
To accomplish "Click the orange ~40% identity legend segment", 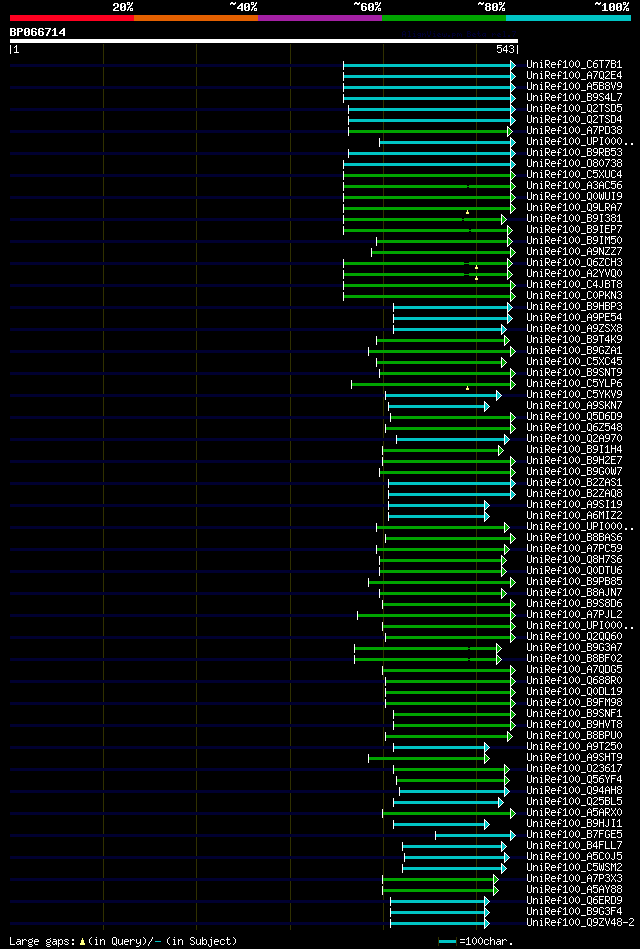I will pyautogui.click(x=196, y=18).
